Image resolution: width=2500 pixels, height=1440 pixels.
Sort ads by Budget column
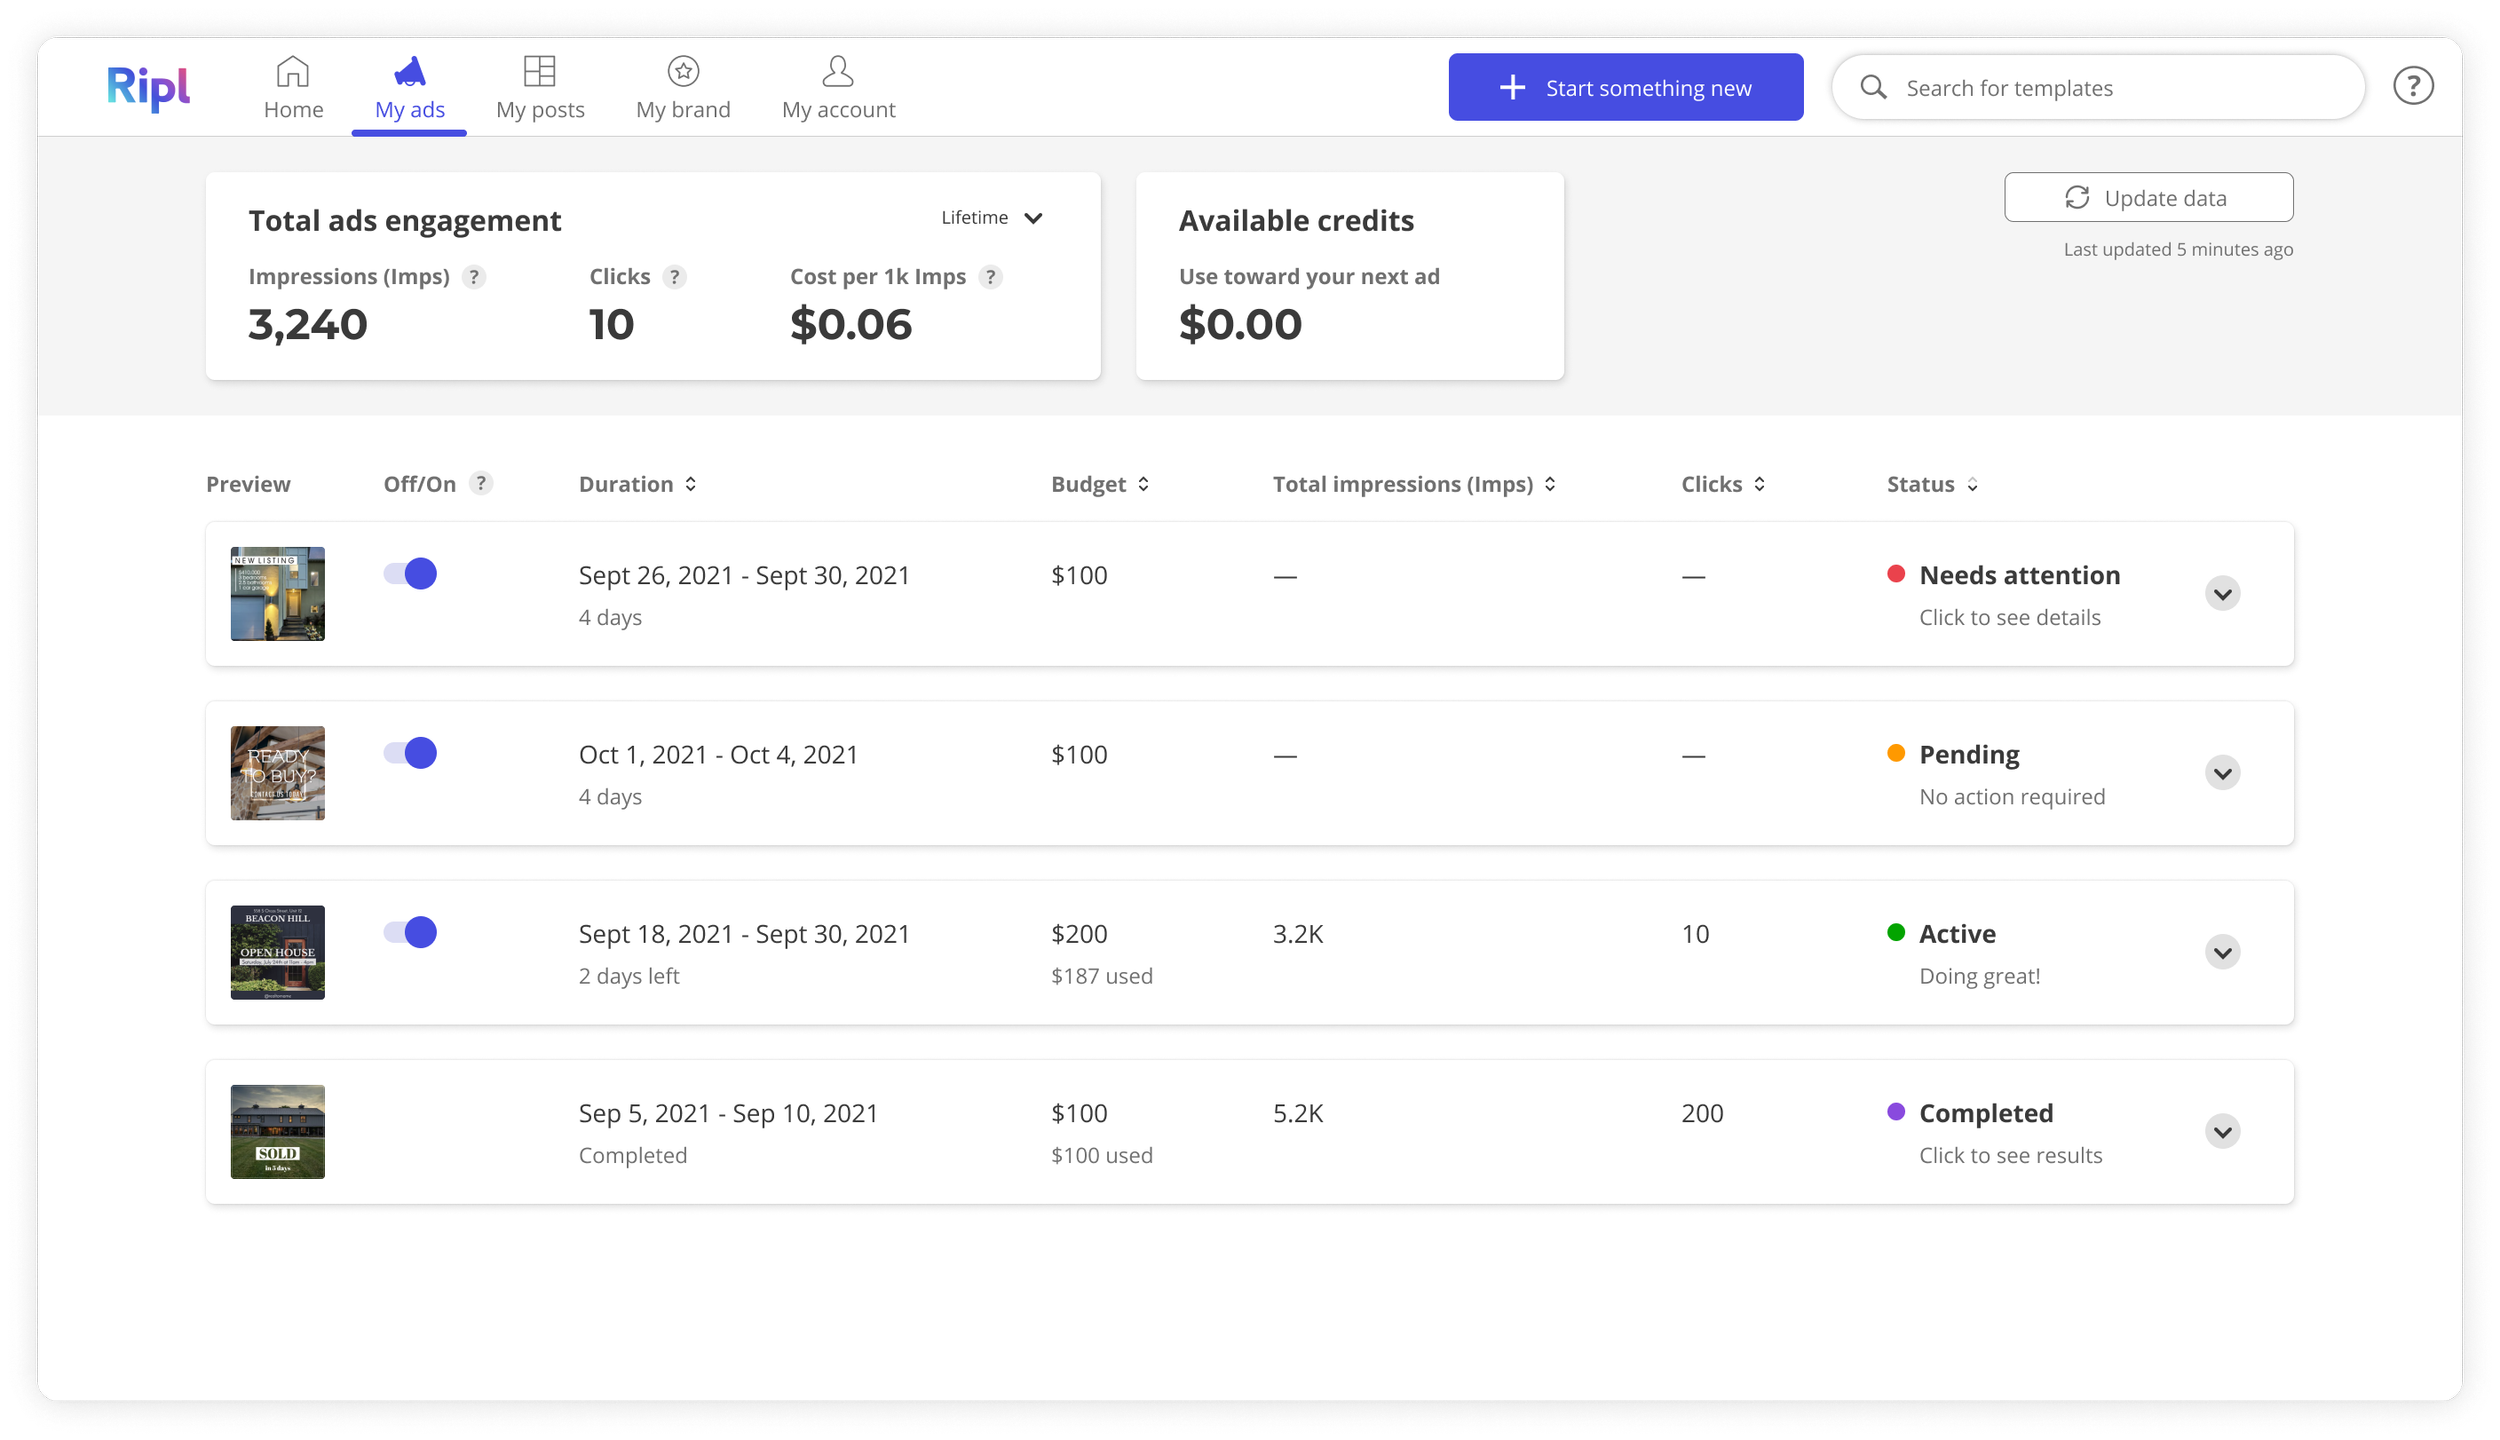1100,484
